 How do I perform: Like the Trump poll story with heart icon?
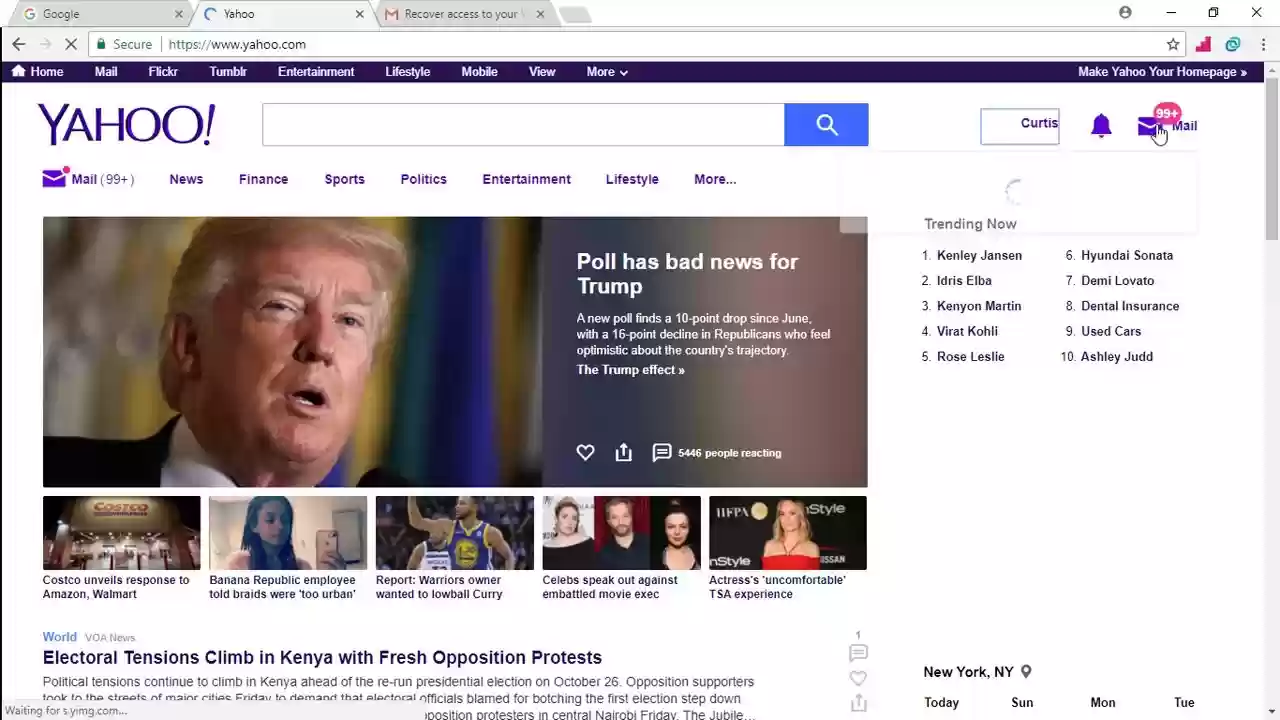[x=585, y=453]
